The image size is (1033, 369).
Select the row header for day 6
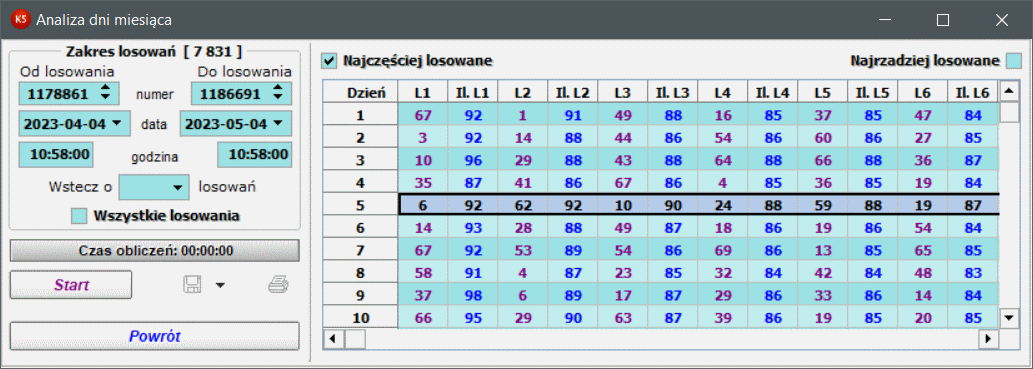tap(361, 227)
